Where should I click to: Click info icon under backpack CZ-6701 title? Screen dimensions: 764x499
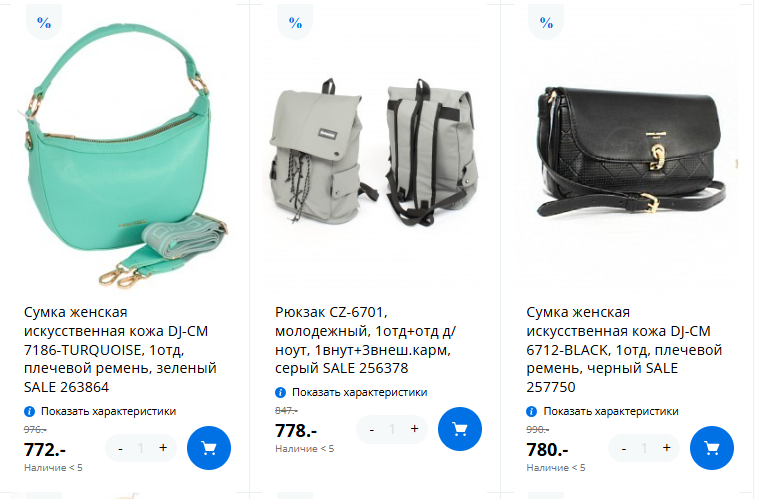(x=280, y=392)
